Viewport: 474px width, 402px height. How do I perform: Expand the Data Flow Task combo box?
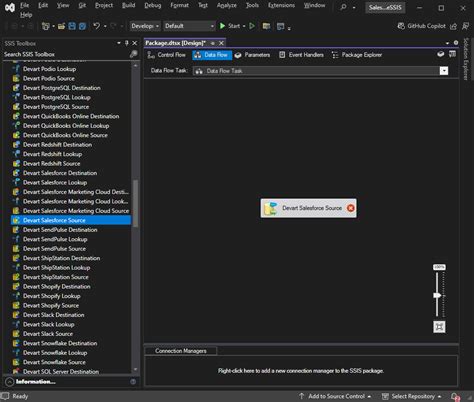(x=444, y=70)
